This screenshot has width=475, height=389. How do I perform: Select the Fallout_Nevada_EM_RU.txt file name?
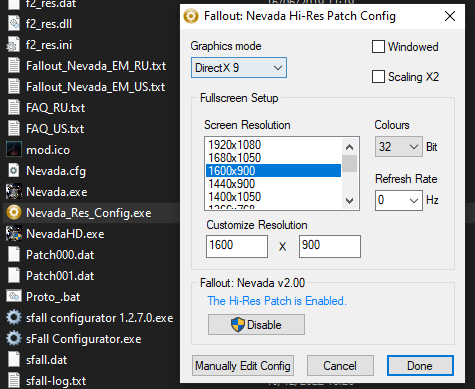(96, 66)
